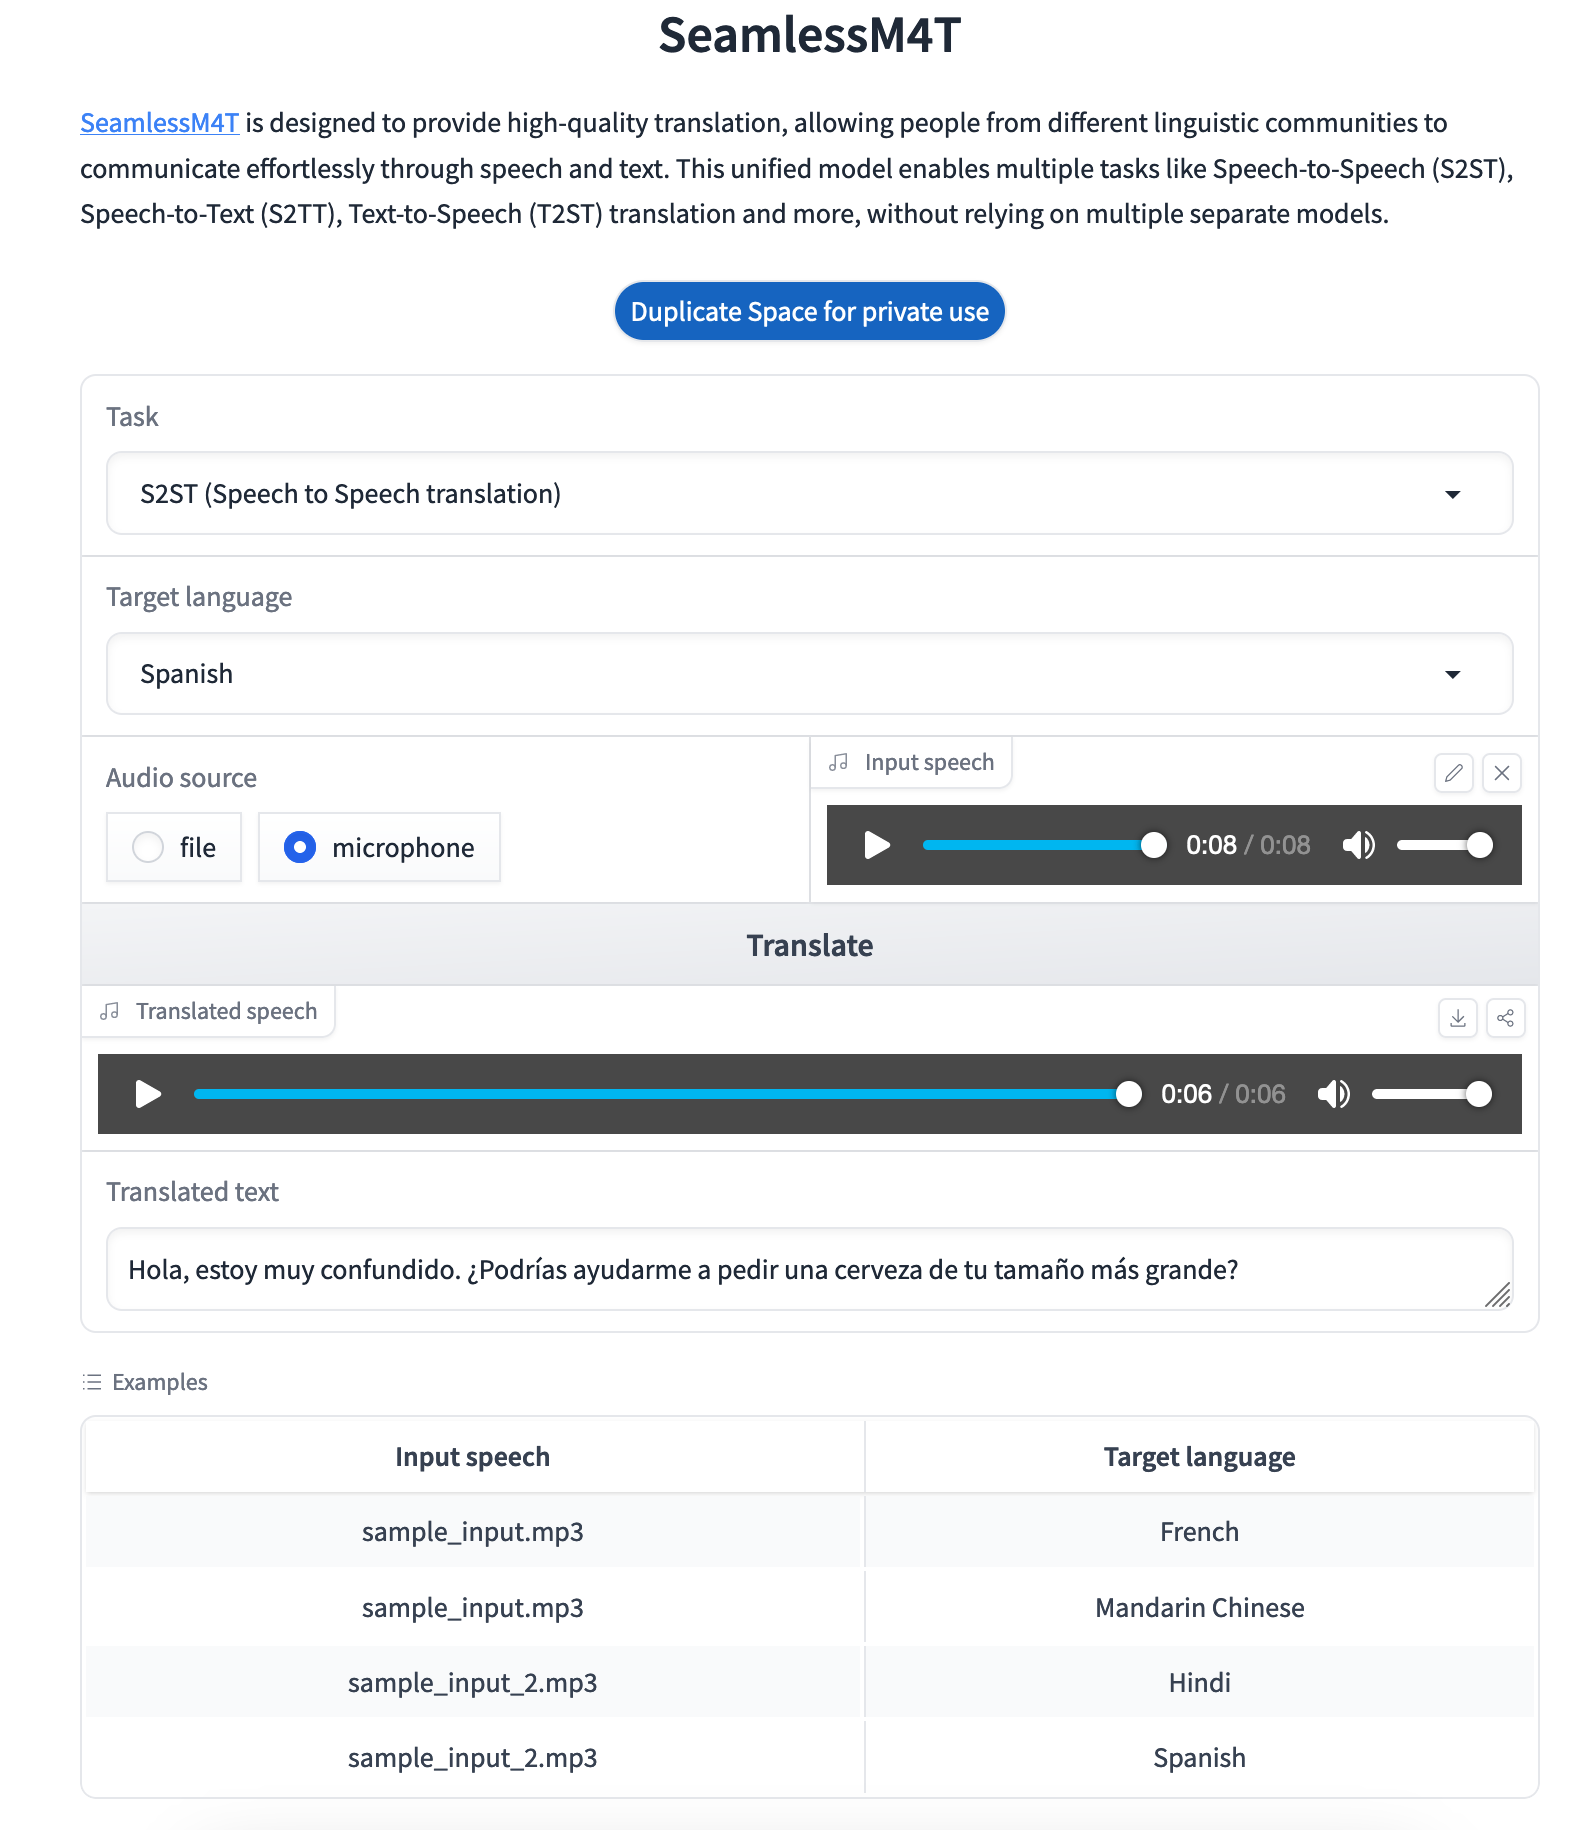Play the translated speech audio
1588x1830 pixels.
(148, 1094)
